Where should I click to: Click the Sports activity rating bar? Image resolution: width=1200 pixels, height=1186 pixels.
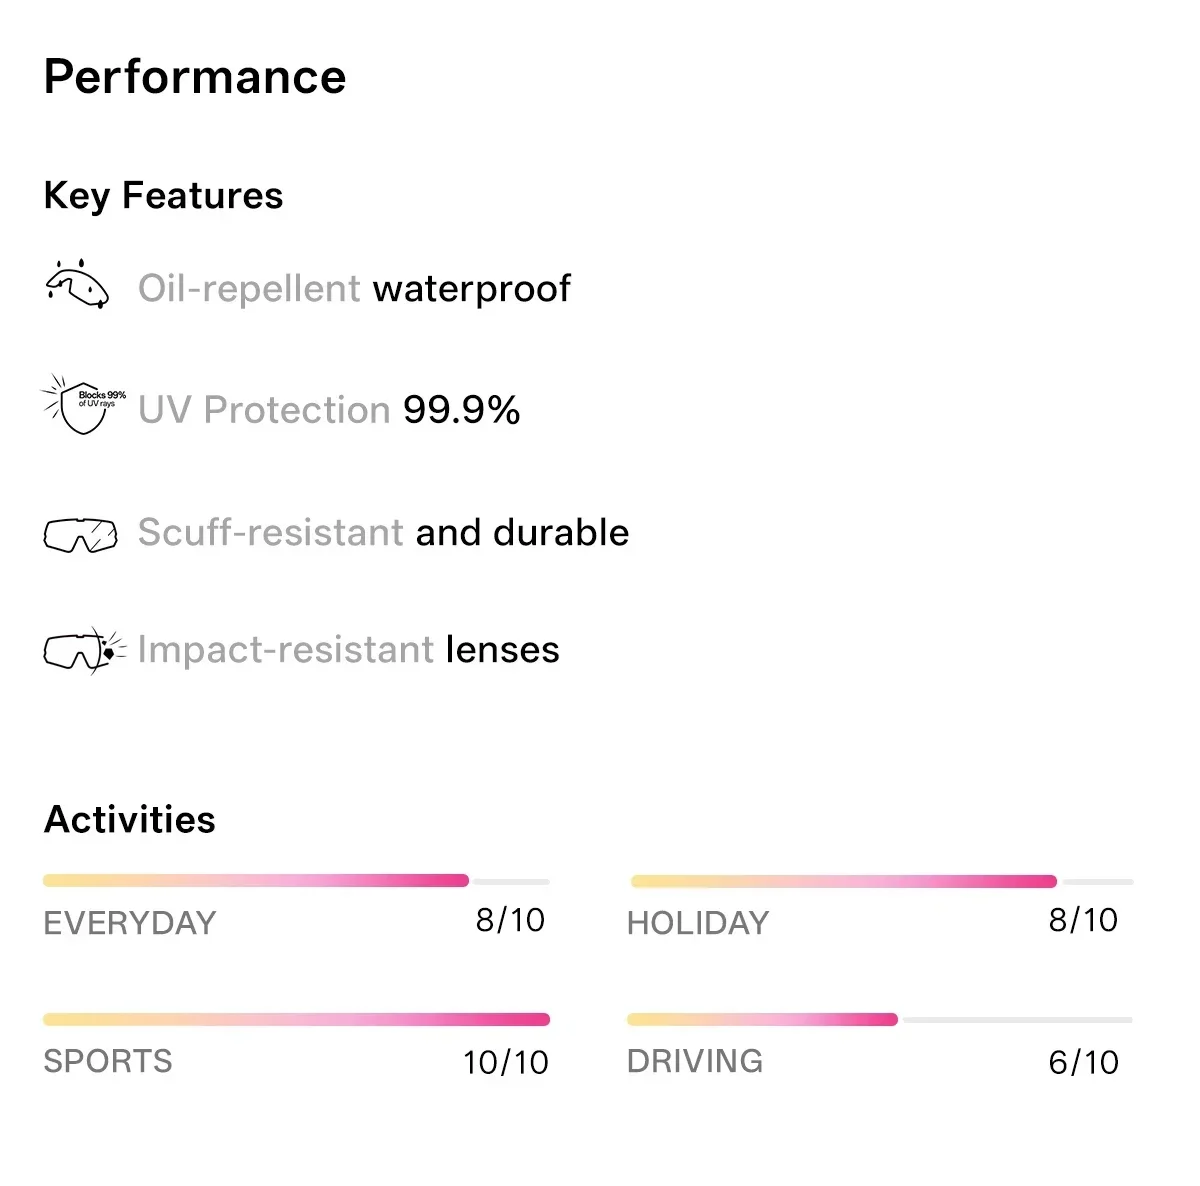click(x=296, y=1019)
